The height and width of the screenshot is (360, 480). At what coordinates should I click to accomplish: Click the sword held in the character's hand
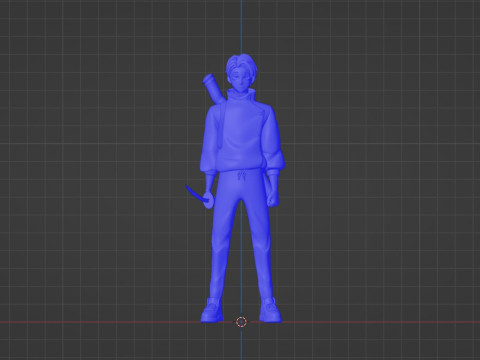tap(199, 196)
